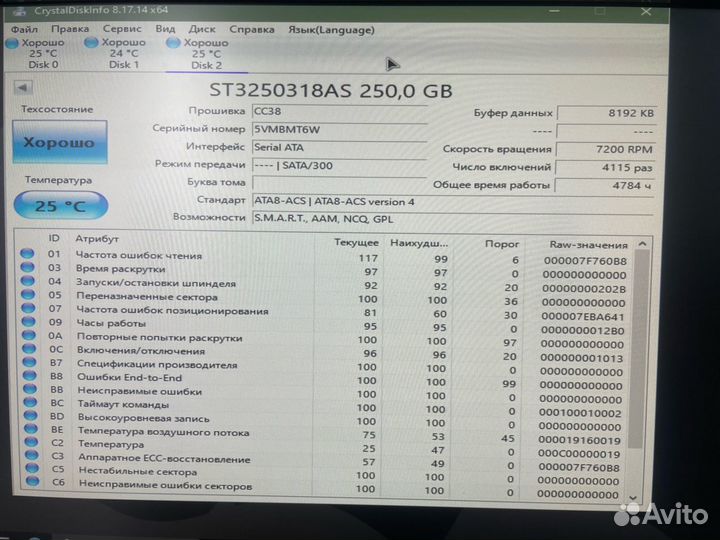The width and height of the screenshot is (720, 540).
Task: Click the SMART list scrollbar thumb
Action: pos(636,349)
